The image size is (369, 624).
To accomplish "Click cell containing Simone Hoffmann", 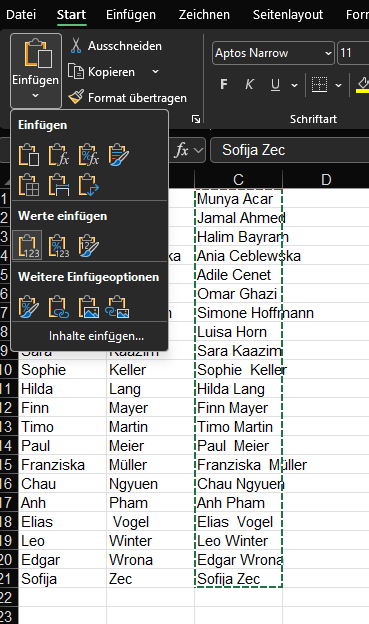I will pyautogui.click(x=238, y=313).
